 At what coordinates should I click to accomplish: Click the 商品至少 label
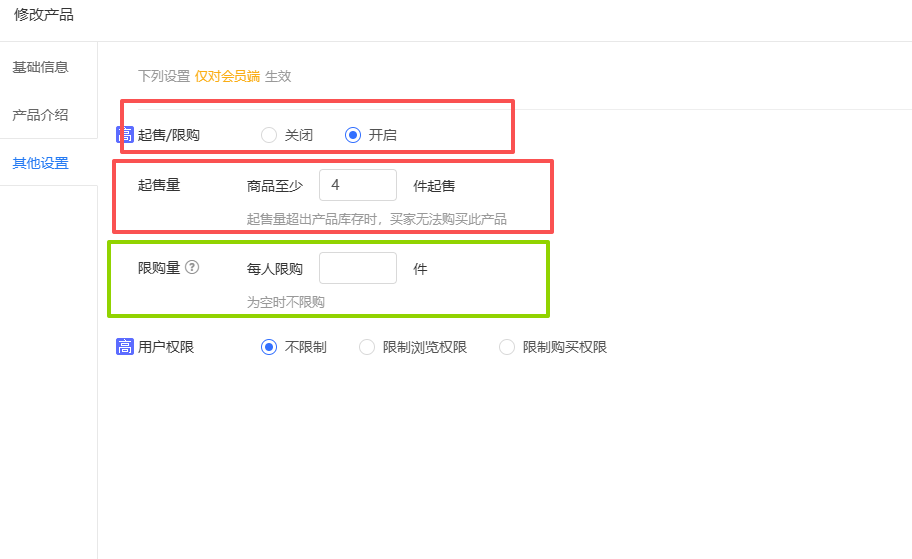(x=275, y=186)
